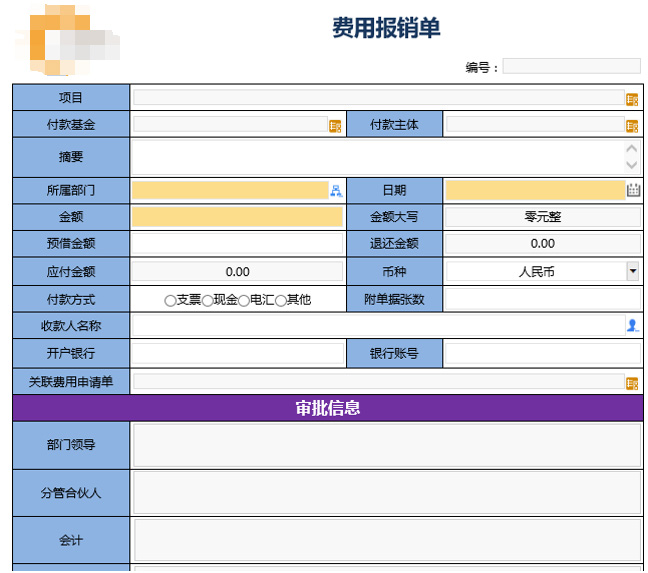This screenshot has width=648, height=573.
Task: Focus the 预借金额 input field
Action: (x=237, y=243)
